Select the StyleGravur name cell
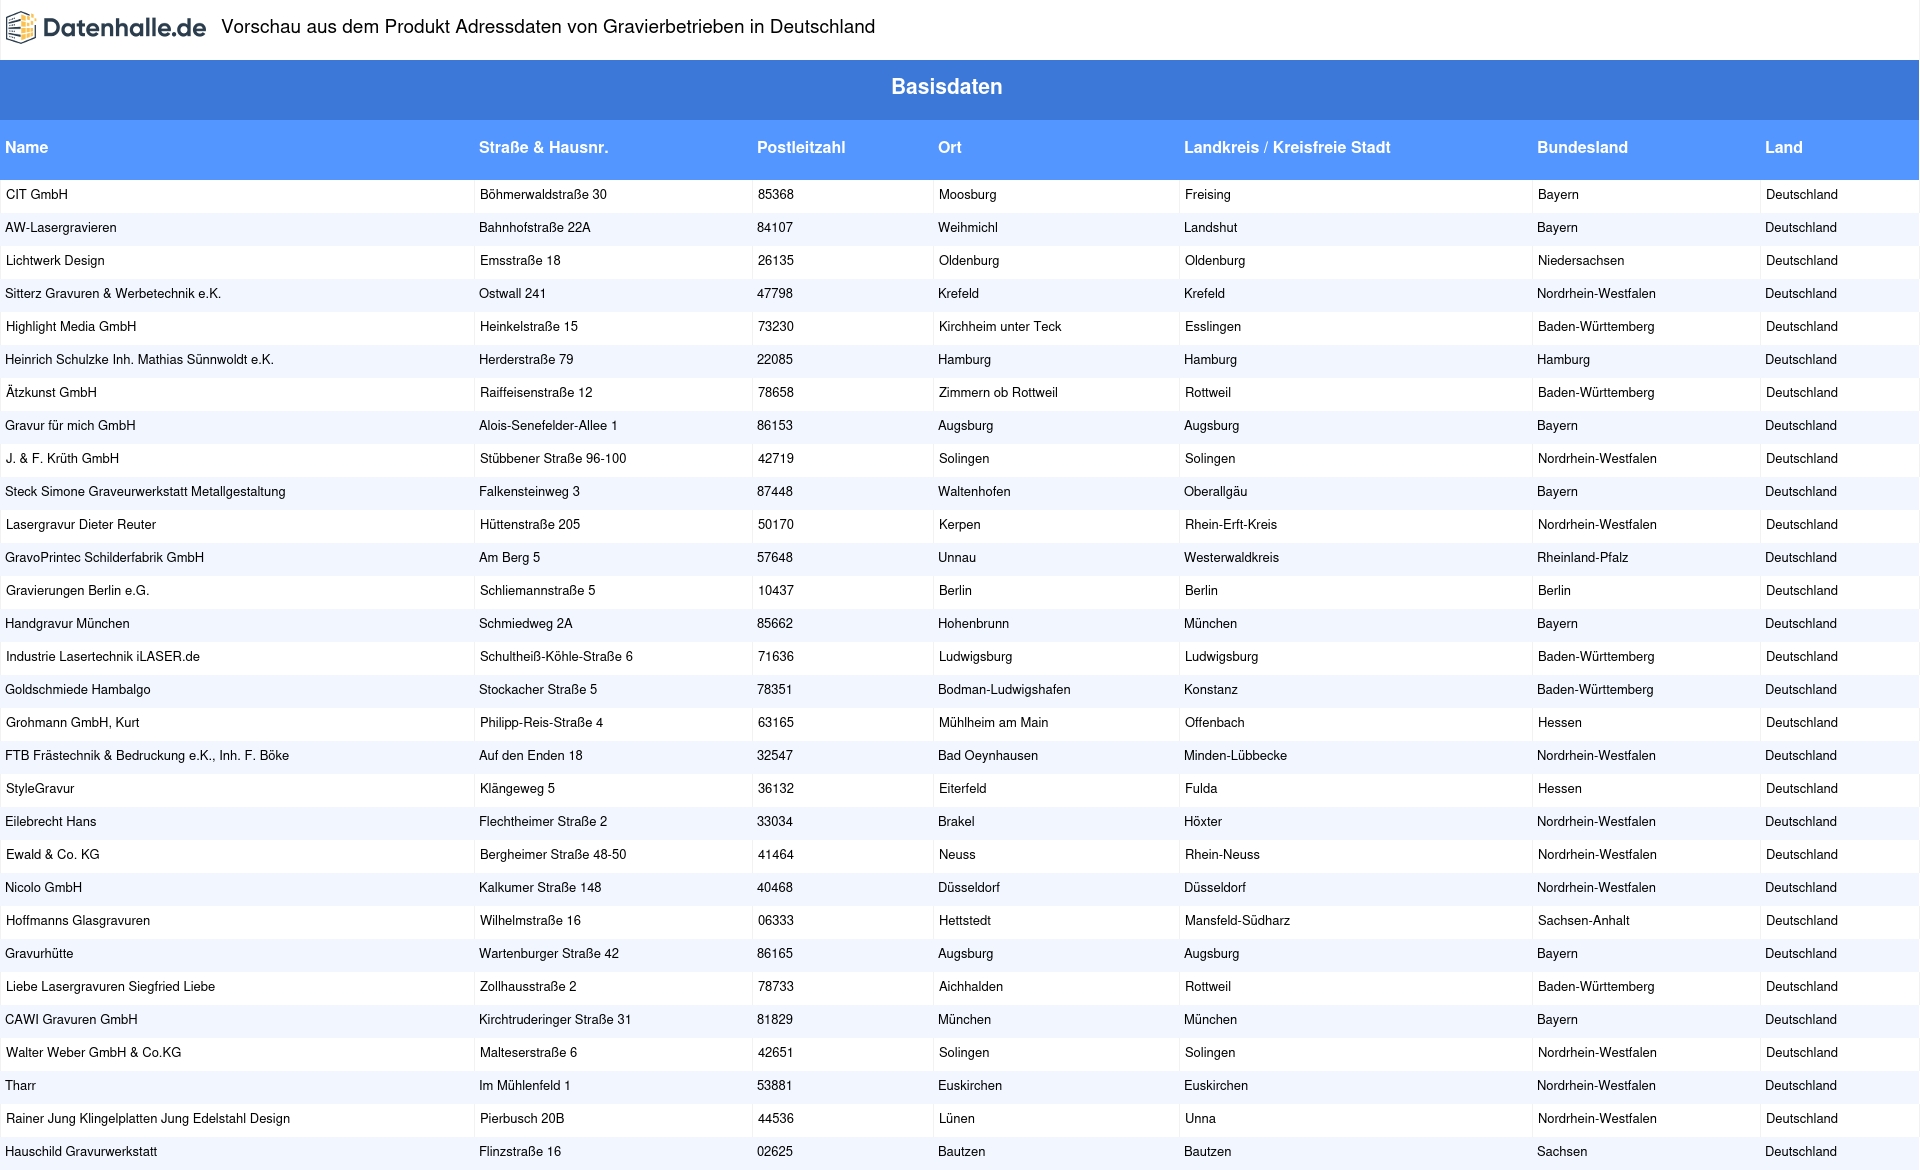 40,788
